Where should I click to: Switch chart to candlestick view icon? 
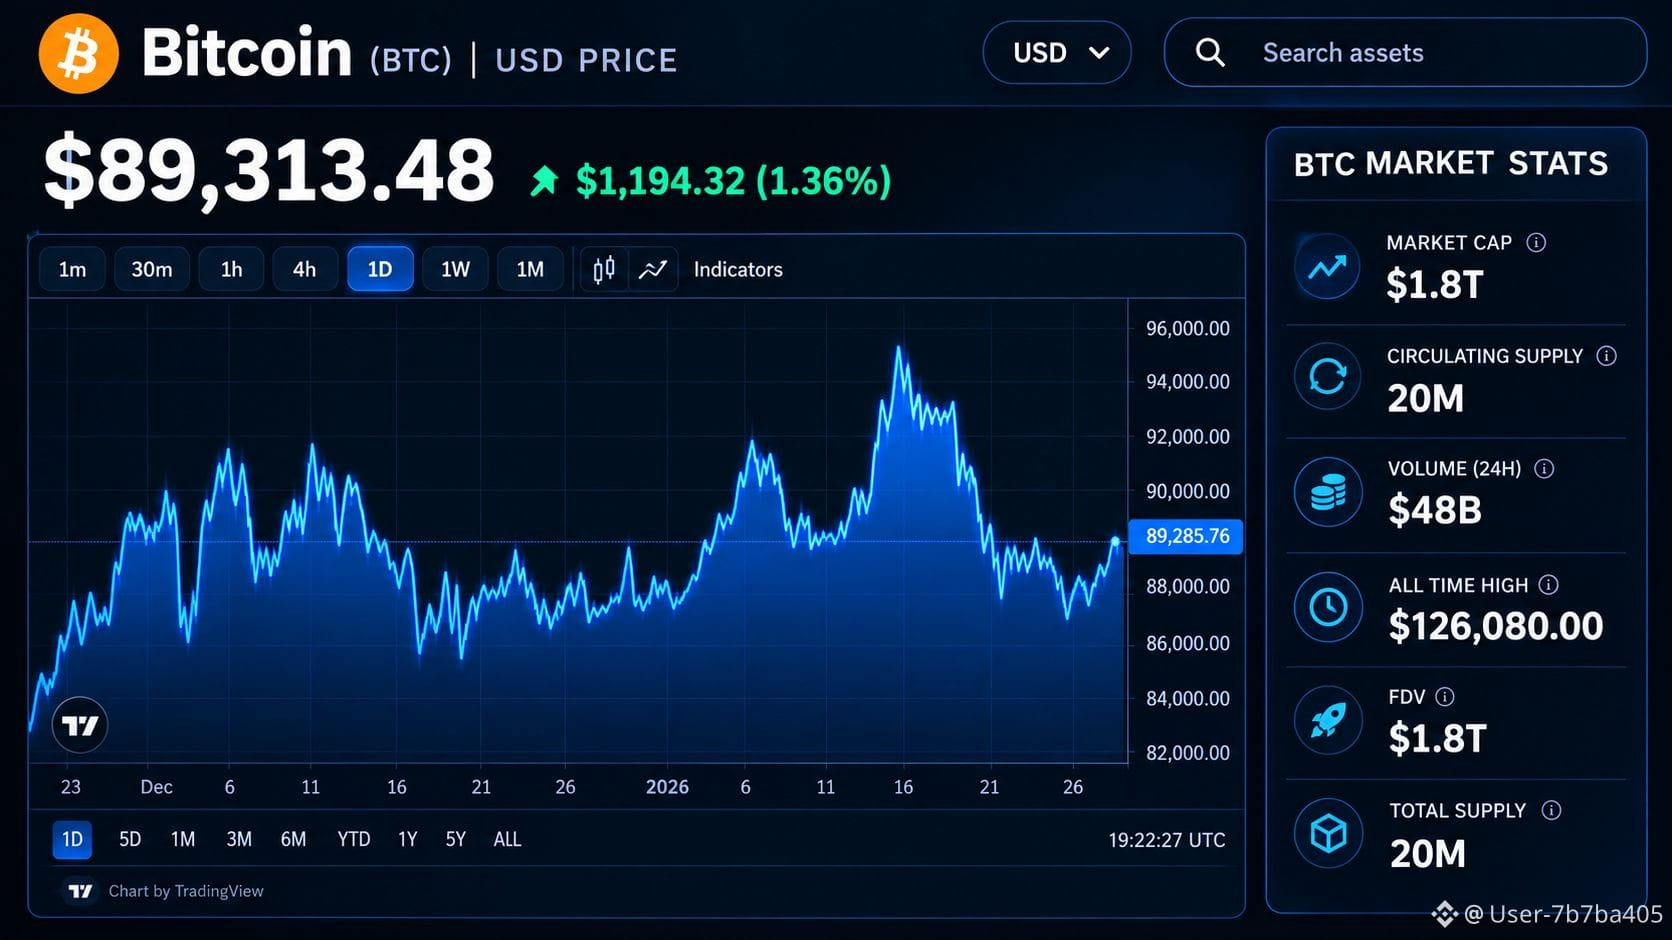tap(603, 269)
